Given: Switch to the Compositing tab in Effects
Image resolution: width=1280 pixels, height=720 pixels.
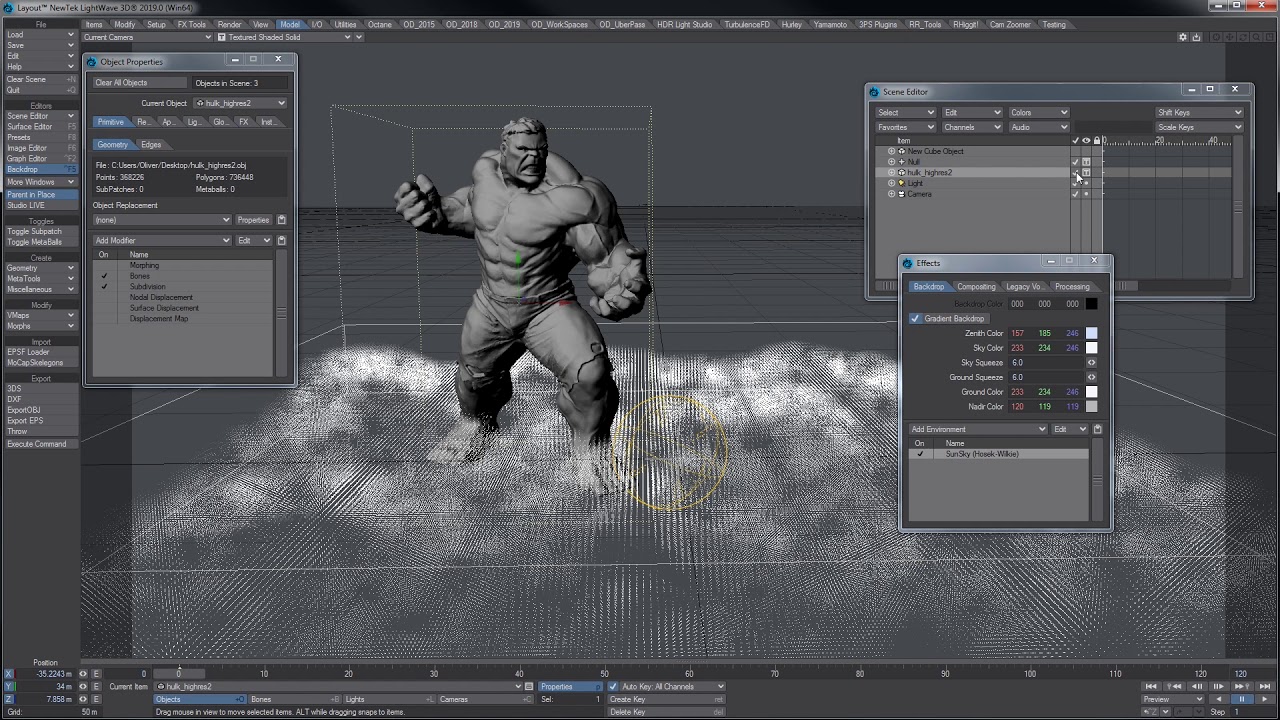Looking at the screenshot, I should click(x=976, y=287).
